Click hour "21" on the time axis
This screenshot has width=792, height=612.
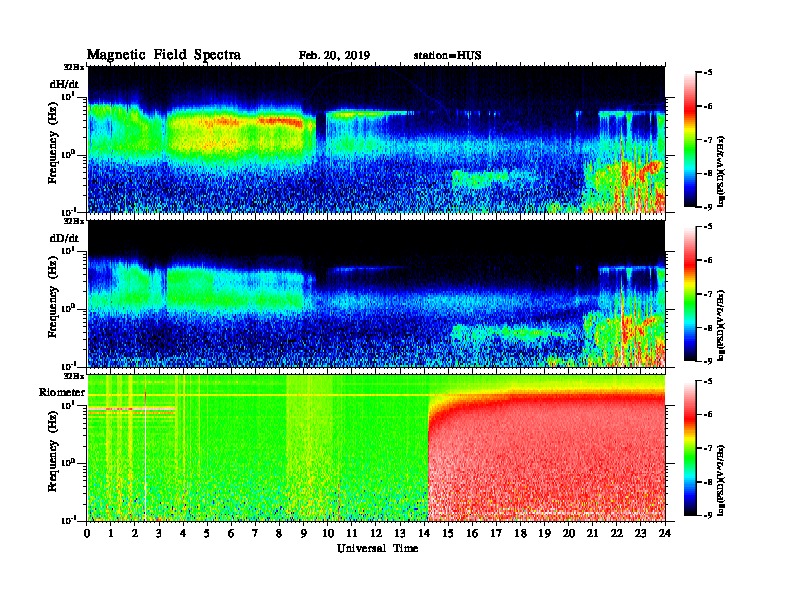point(592,533)
